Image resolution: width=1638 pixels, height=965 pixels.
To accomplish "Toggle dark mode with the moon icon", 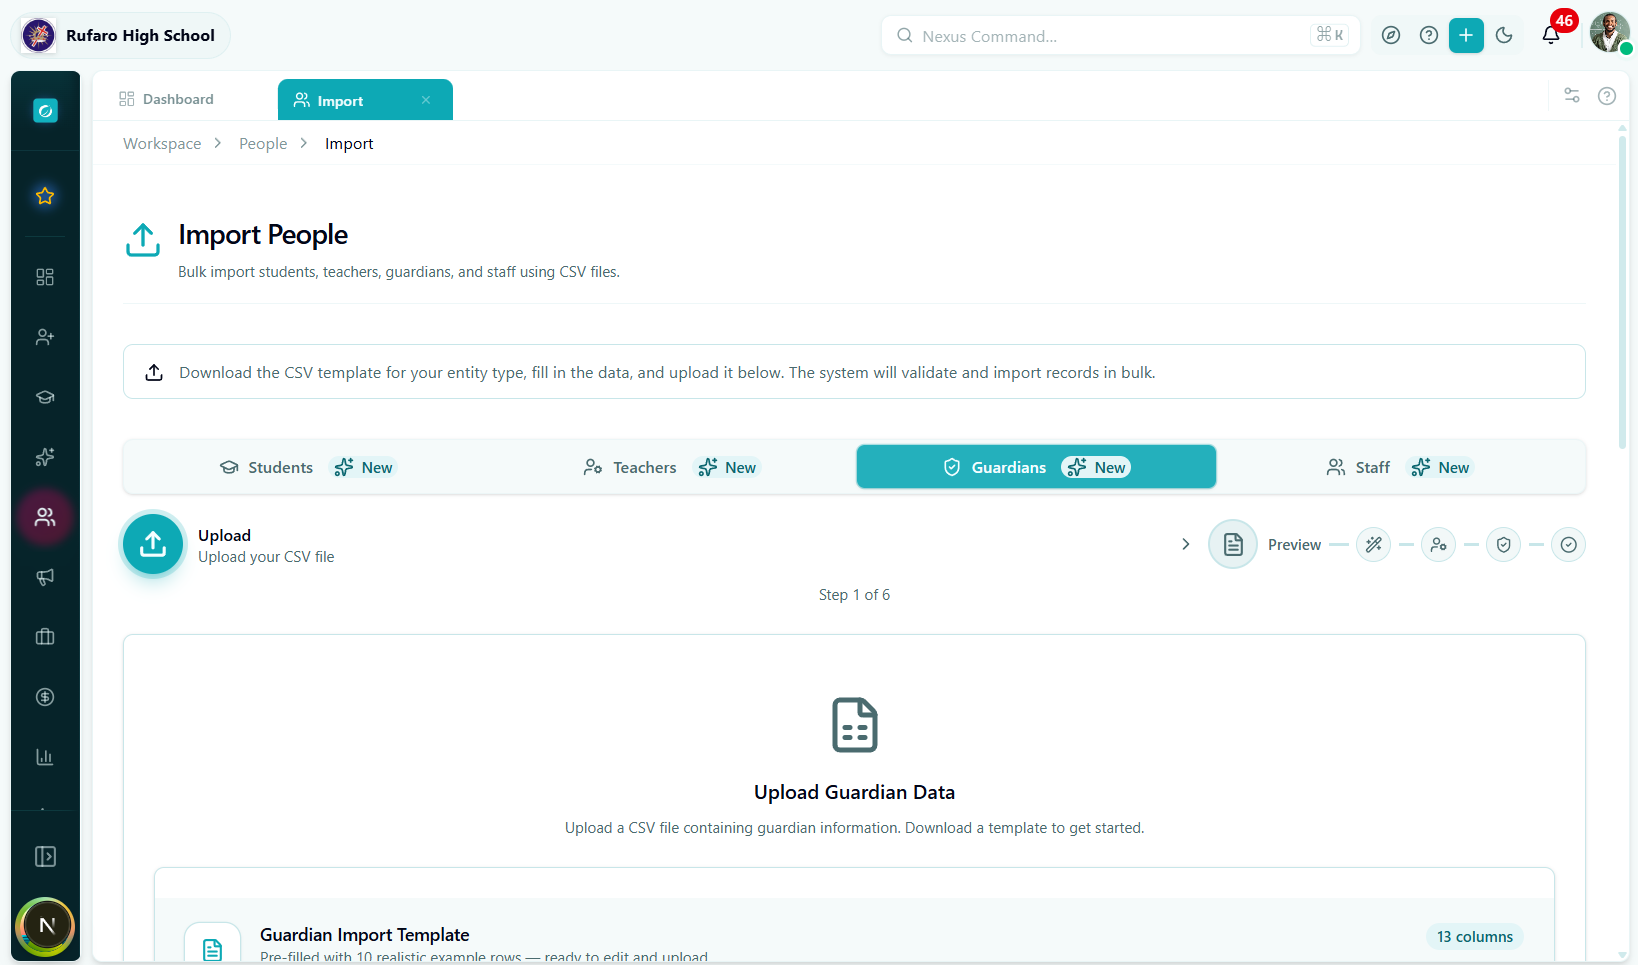I will point(1504,36).
